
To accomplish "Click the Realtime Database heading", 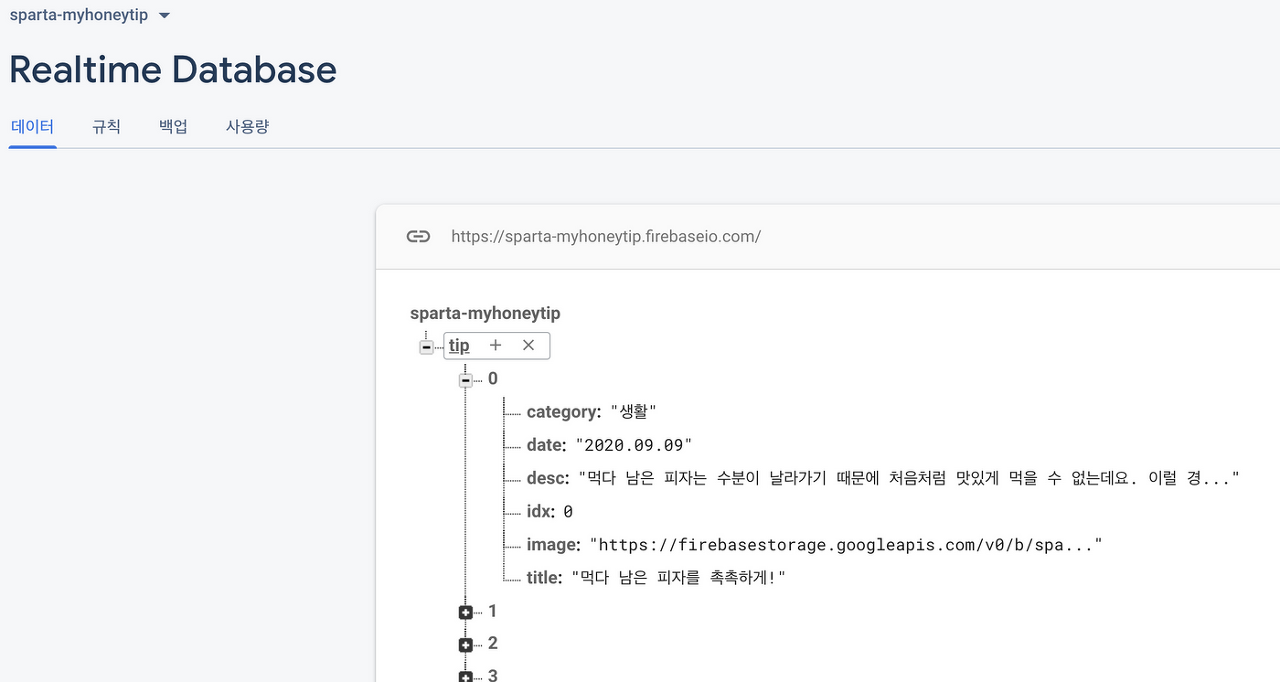I will [173, 70].
